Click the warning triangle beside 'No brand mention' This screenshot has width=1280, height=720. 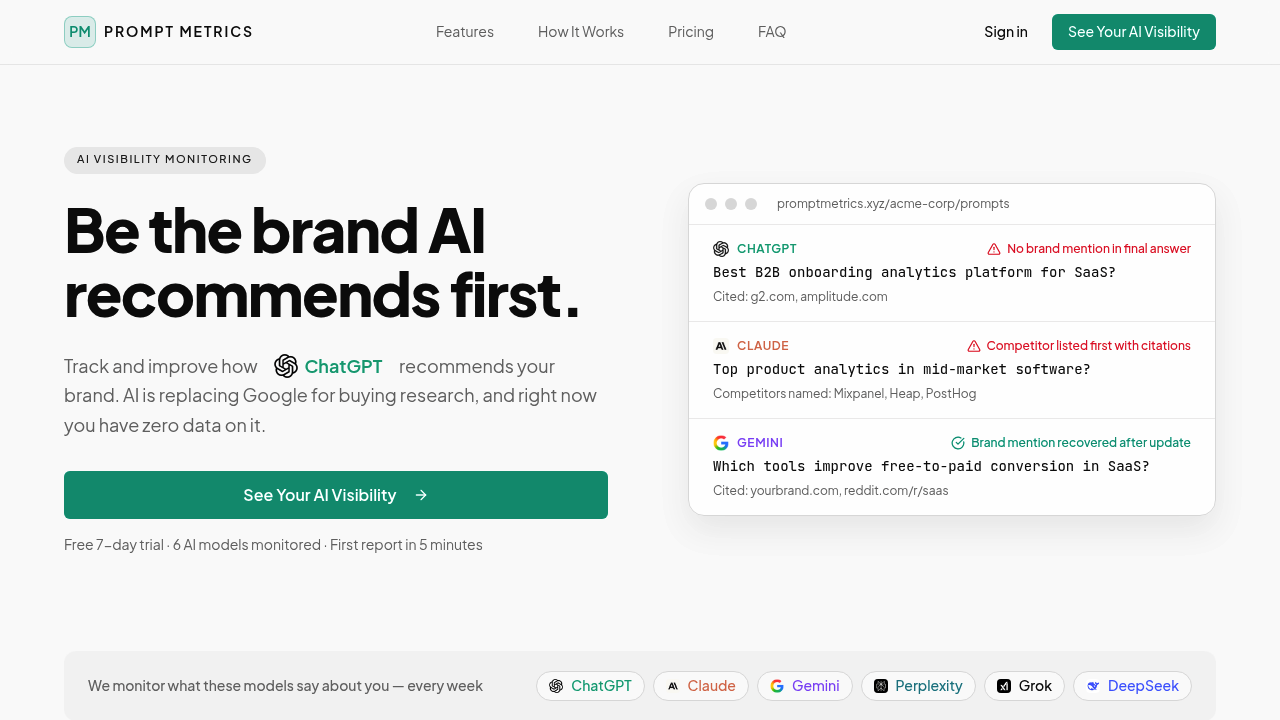(x=993, y=248)
